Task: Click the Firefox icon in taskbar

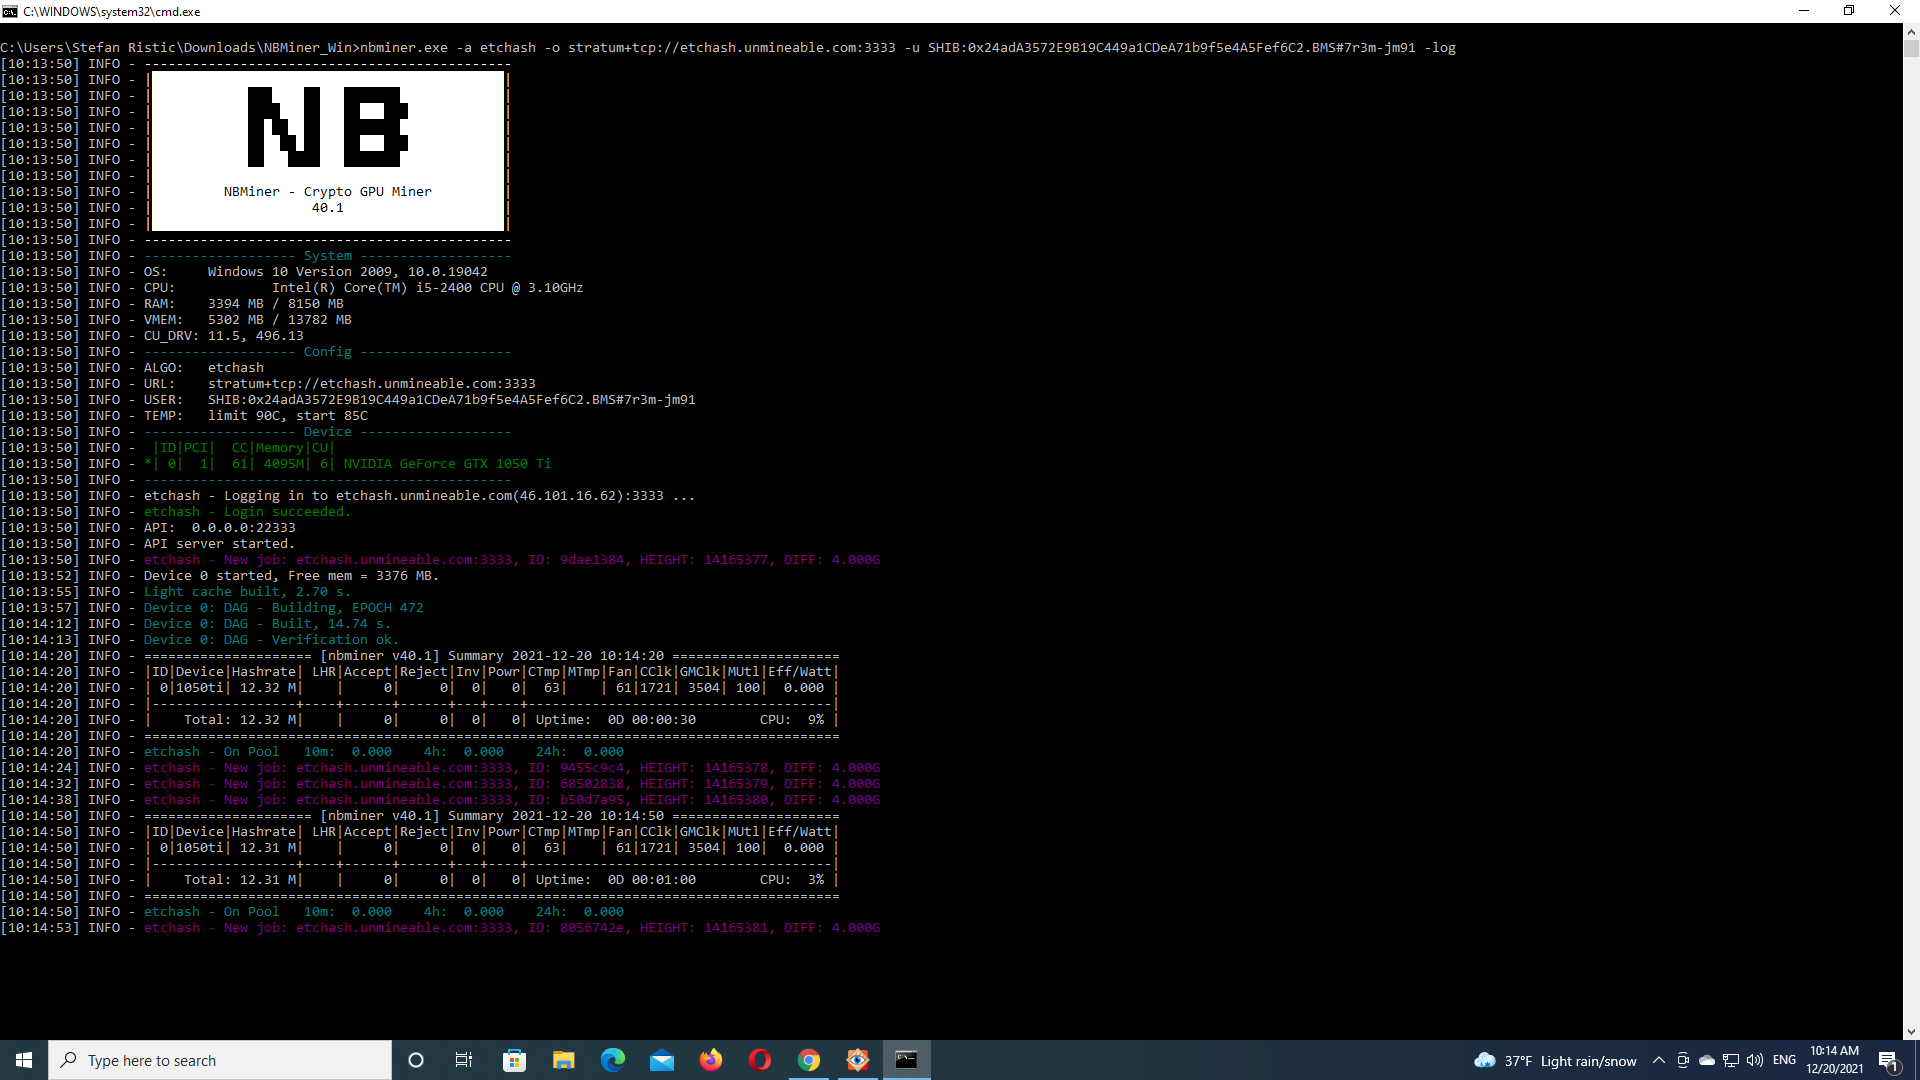Action: tap(712, 1059)
